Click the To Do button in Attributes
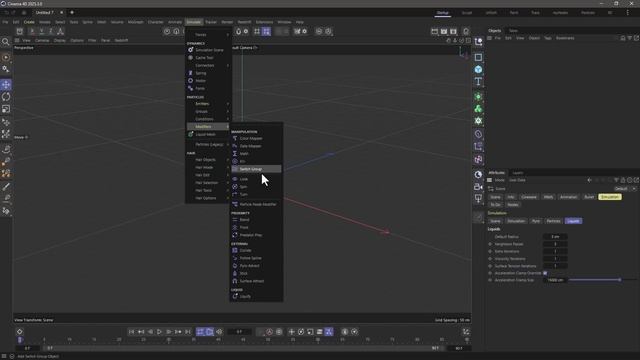This screenshot has width=640, height=360. [495, 204]
